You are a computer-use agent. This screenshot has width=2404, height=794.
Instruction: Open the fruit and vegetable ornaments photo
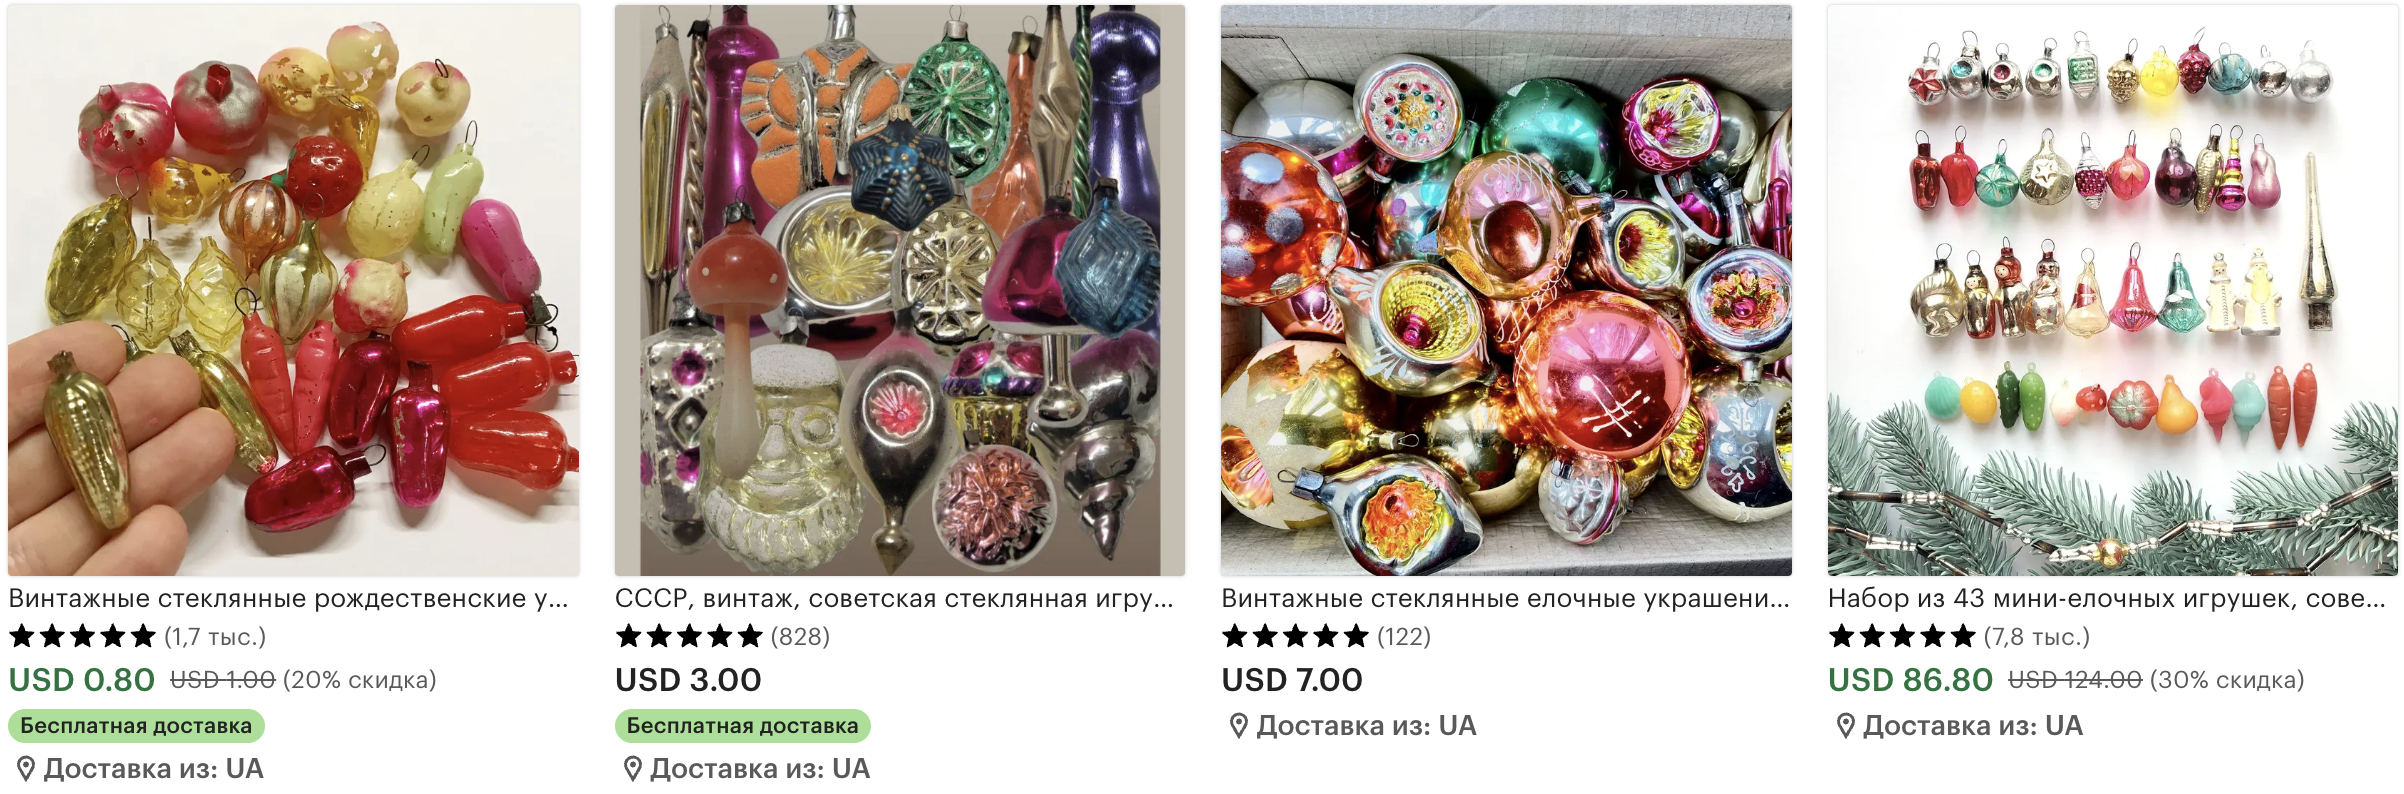point(293,290)
